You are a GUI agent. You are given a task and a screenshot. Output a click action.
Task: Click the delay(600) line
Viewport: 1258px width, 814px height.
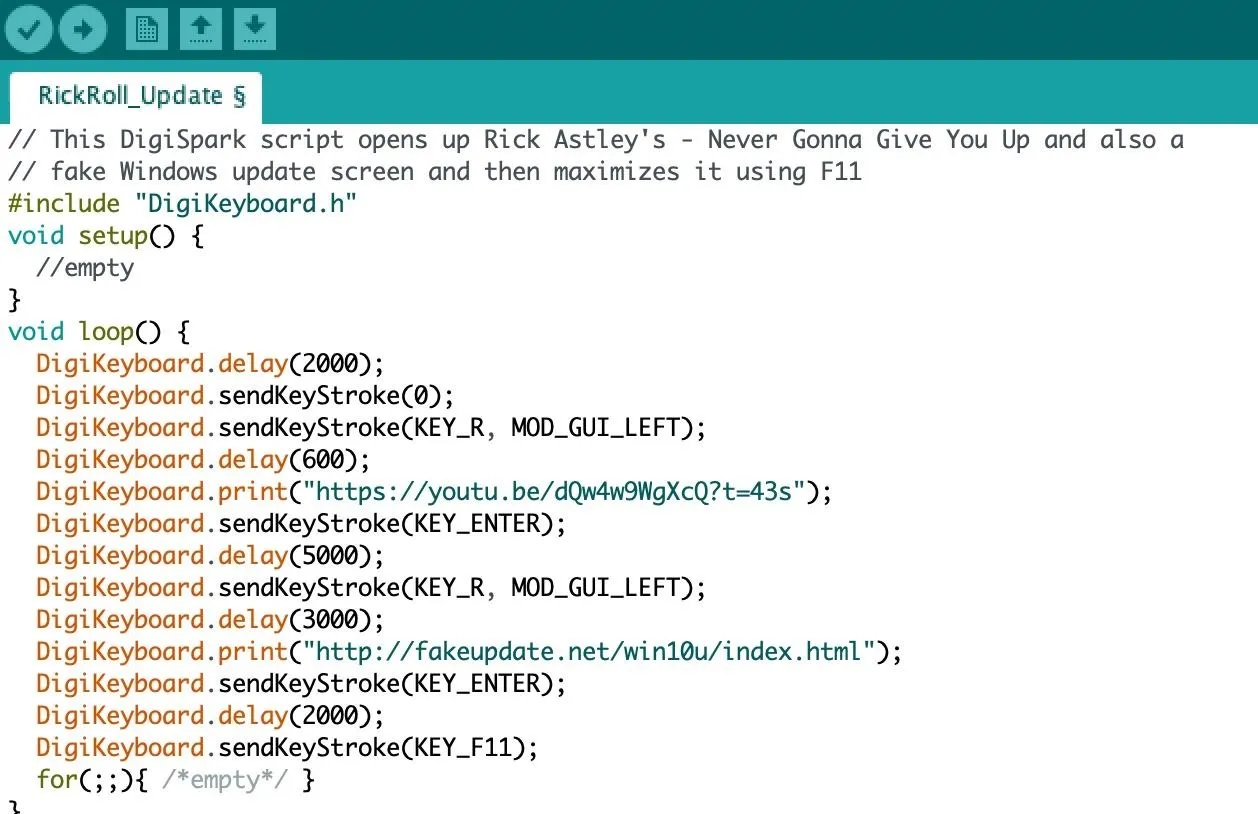pyautogui.click(x=204, y=460)
